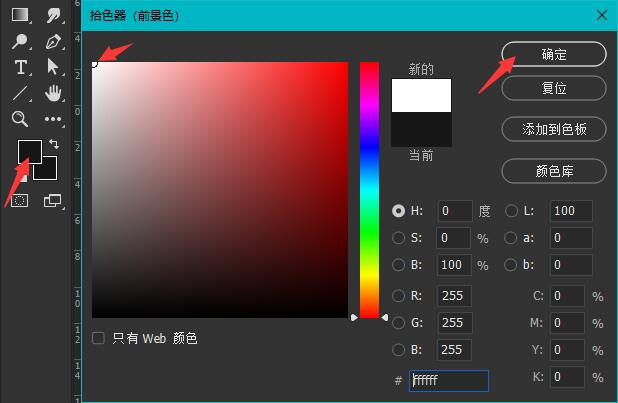Select the Type tool

pyautogui.click(x=20, y=67)
